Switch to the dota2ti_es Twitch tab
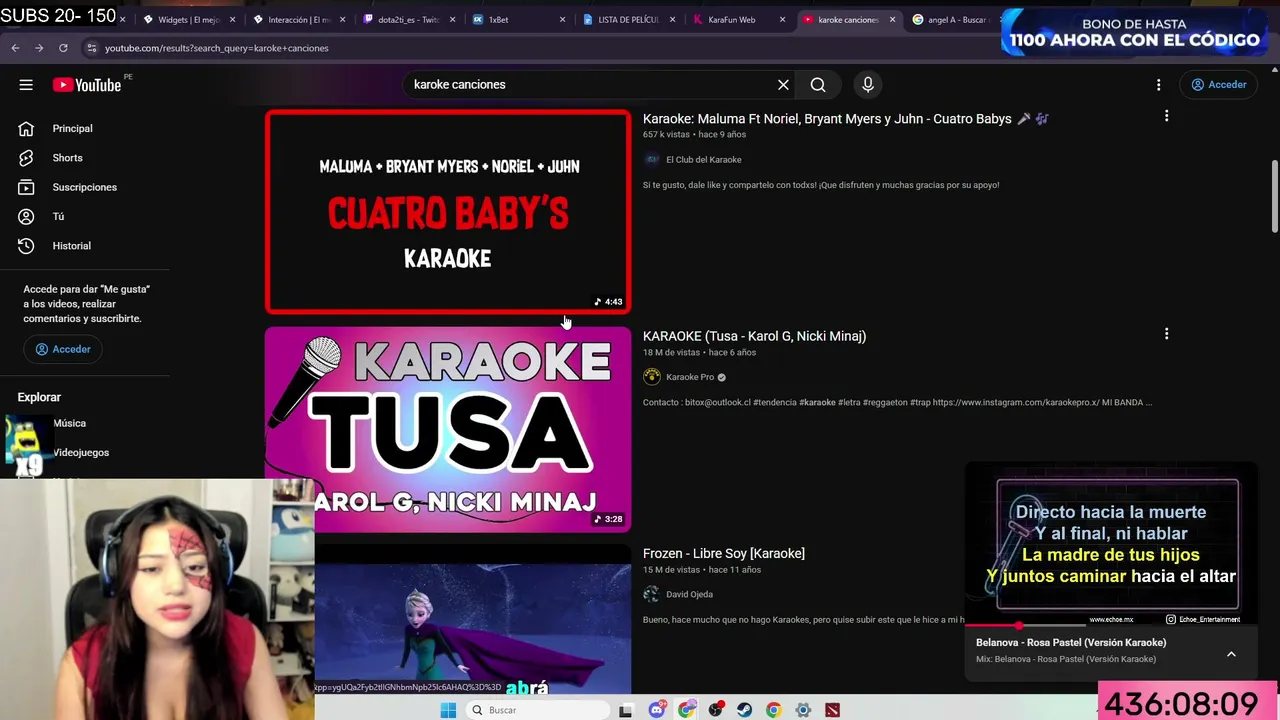Image resolution: width=1280 pixels, height=720 pixels. coord(408,19)
